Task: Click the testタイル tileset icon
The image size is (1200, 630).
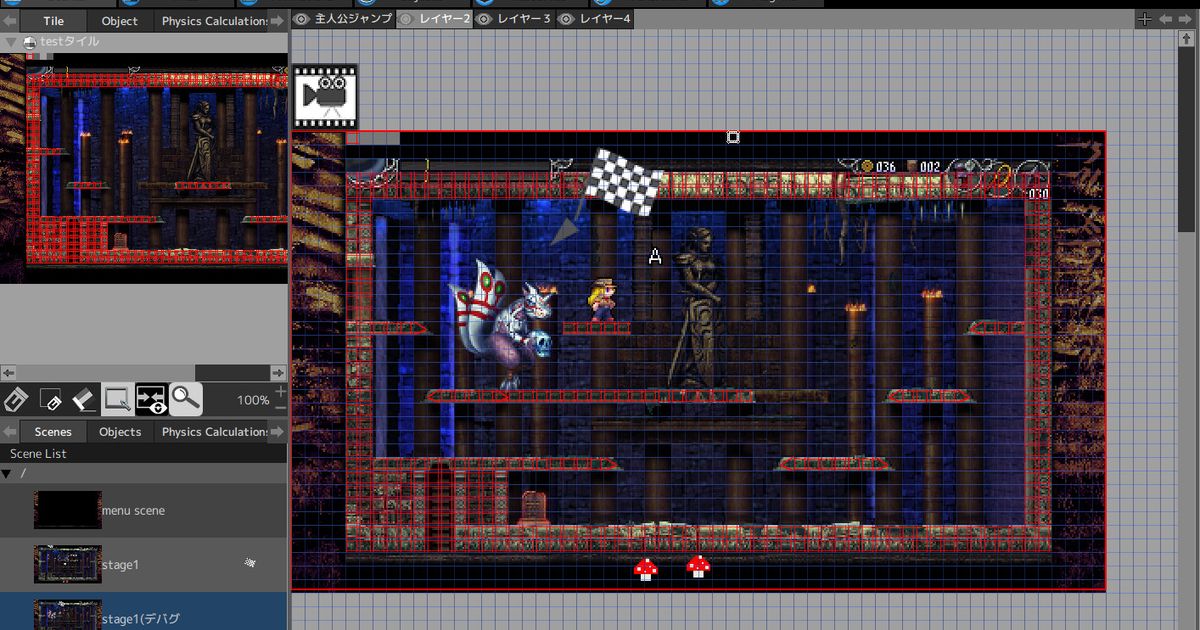Action: tap(29, 42)
